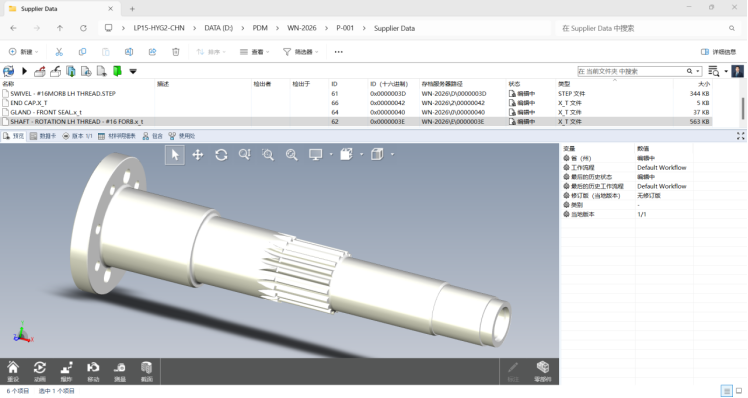Click the dynamic zoom magnifier icon
The width and height of the screenshot is (748, 398).
click(x=291, y=155)
